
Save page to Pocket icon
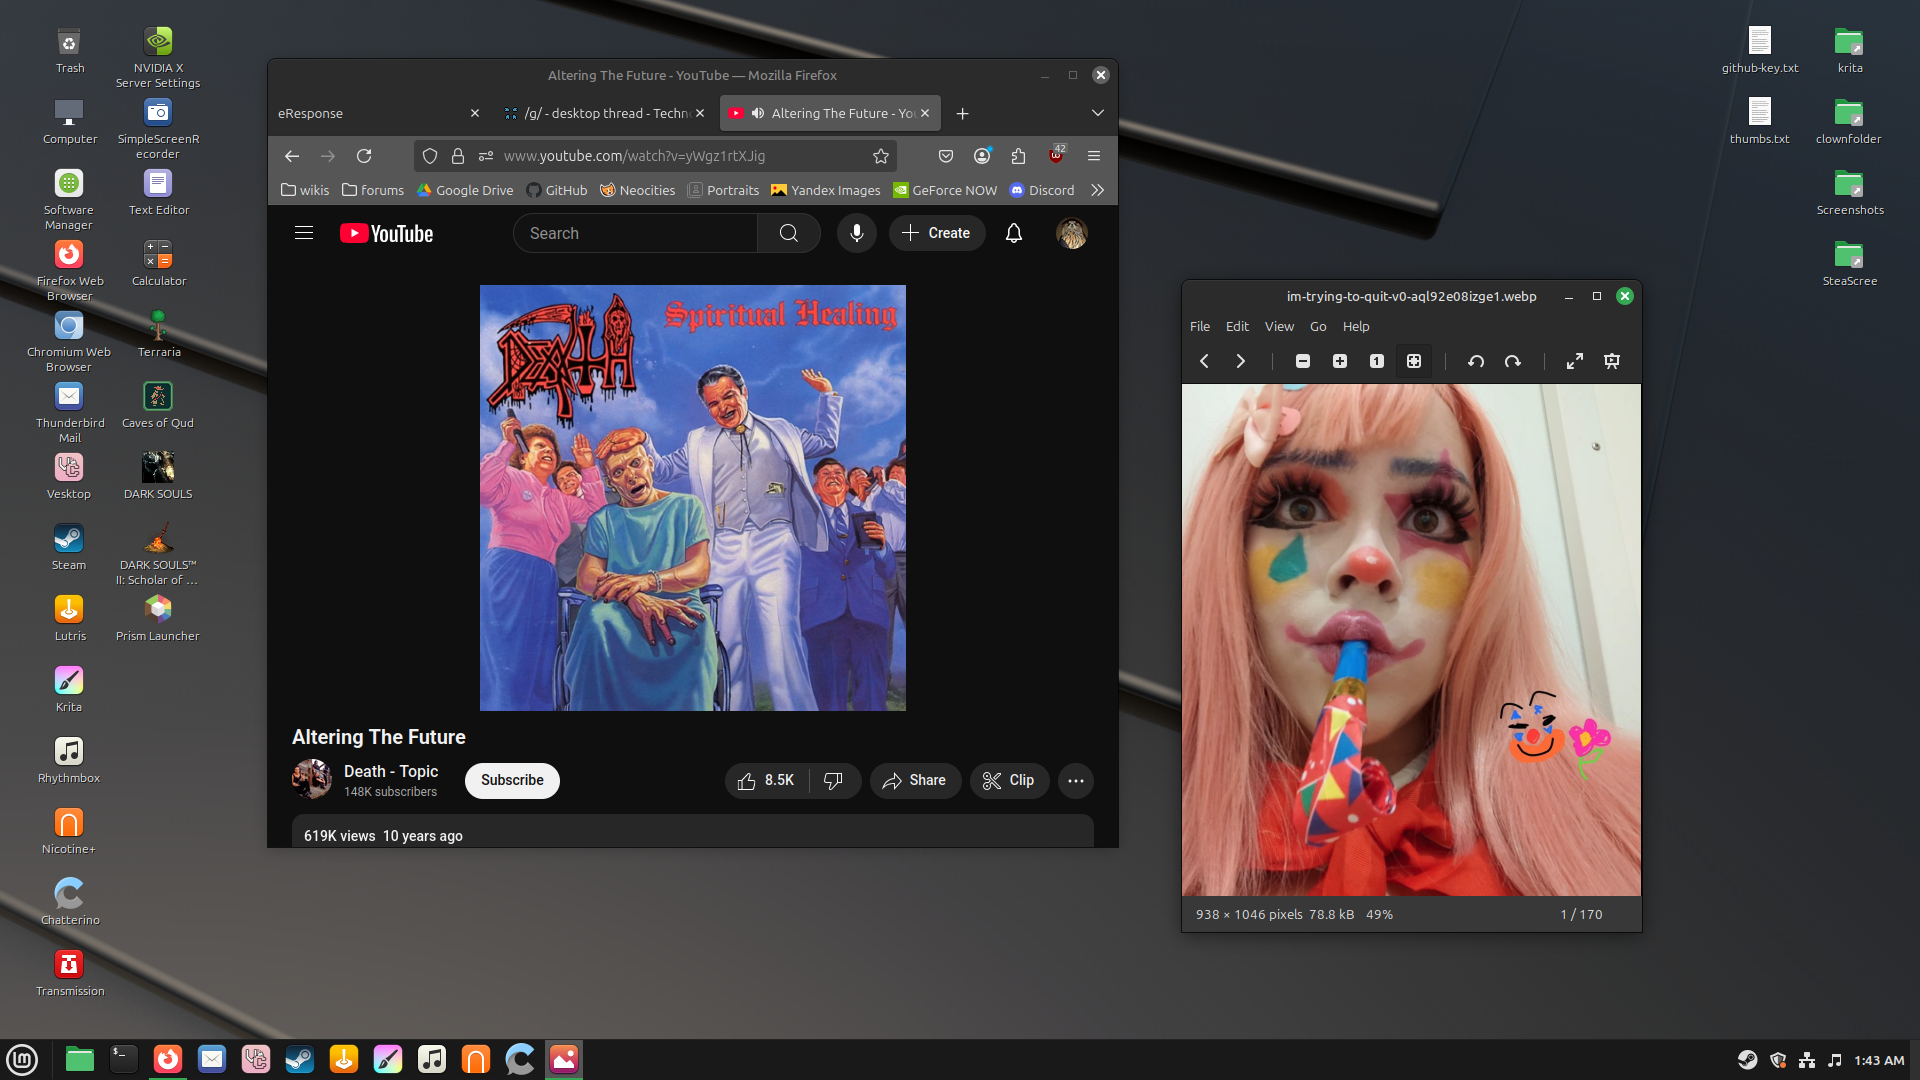click(946, 156)
